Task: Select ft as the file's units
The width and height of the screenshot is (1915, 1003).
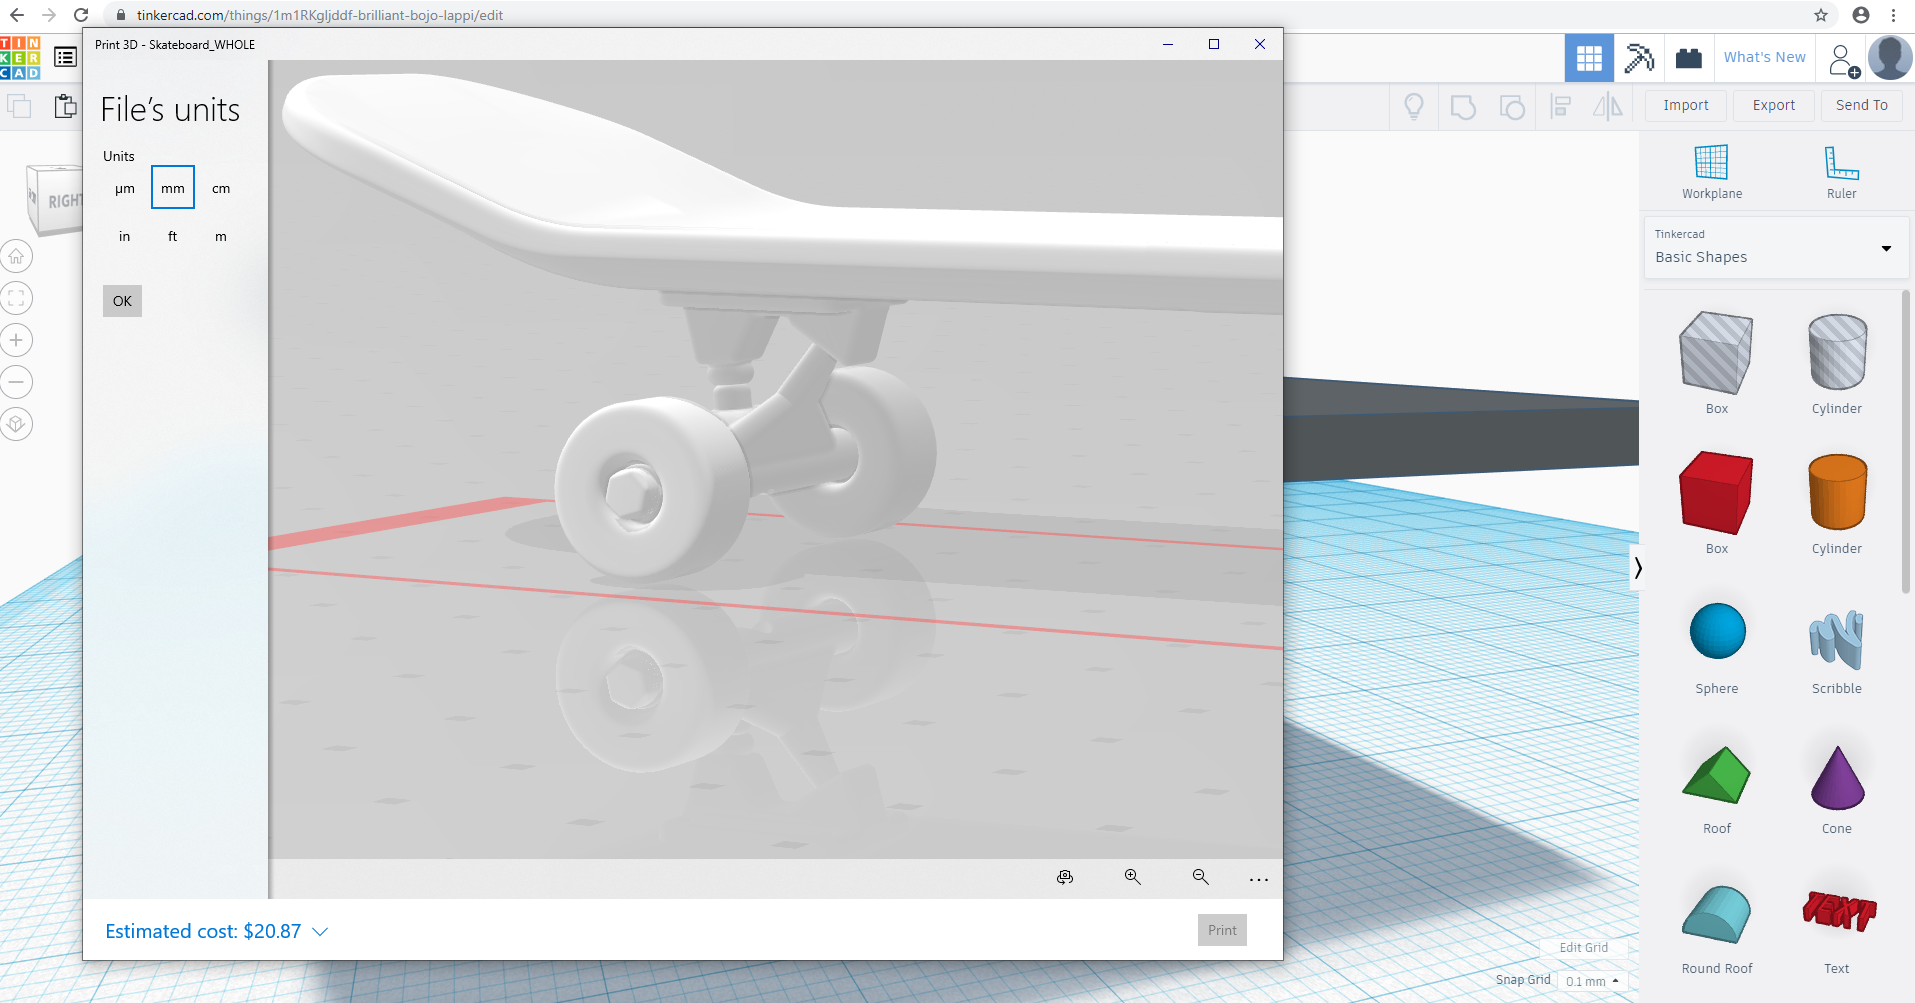Action: [172, 236]
